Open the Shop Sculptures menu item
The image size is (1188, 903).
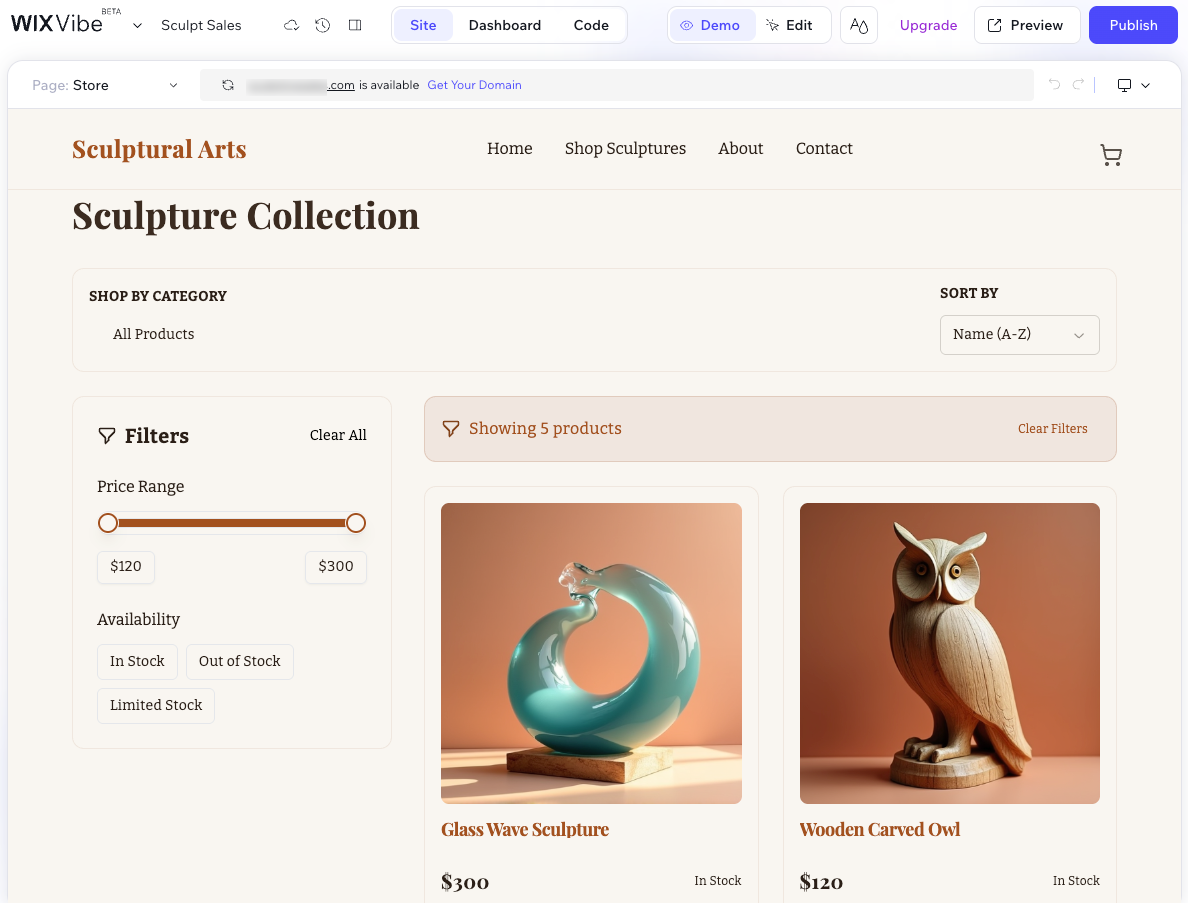pos(625,148)
